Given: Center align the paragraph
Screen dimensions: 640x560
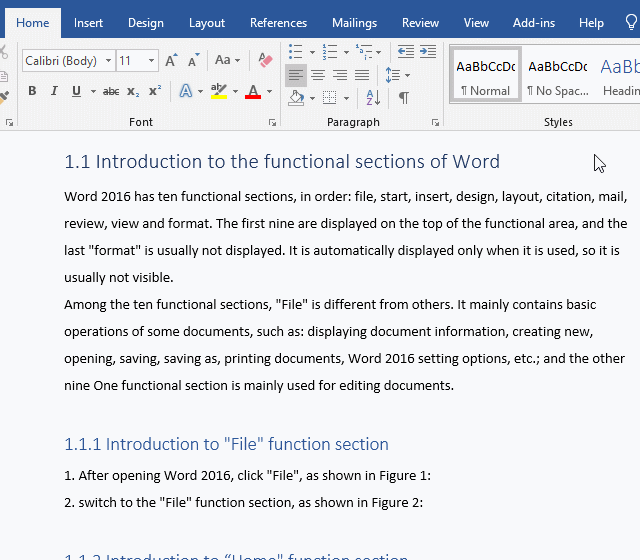Looking at the screenshot, I should coord(318,75).
